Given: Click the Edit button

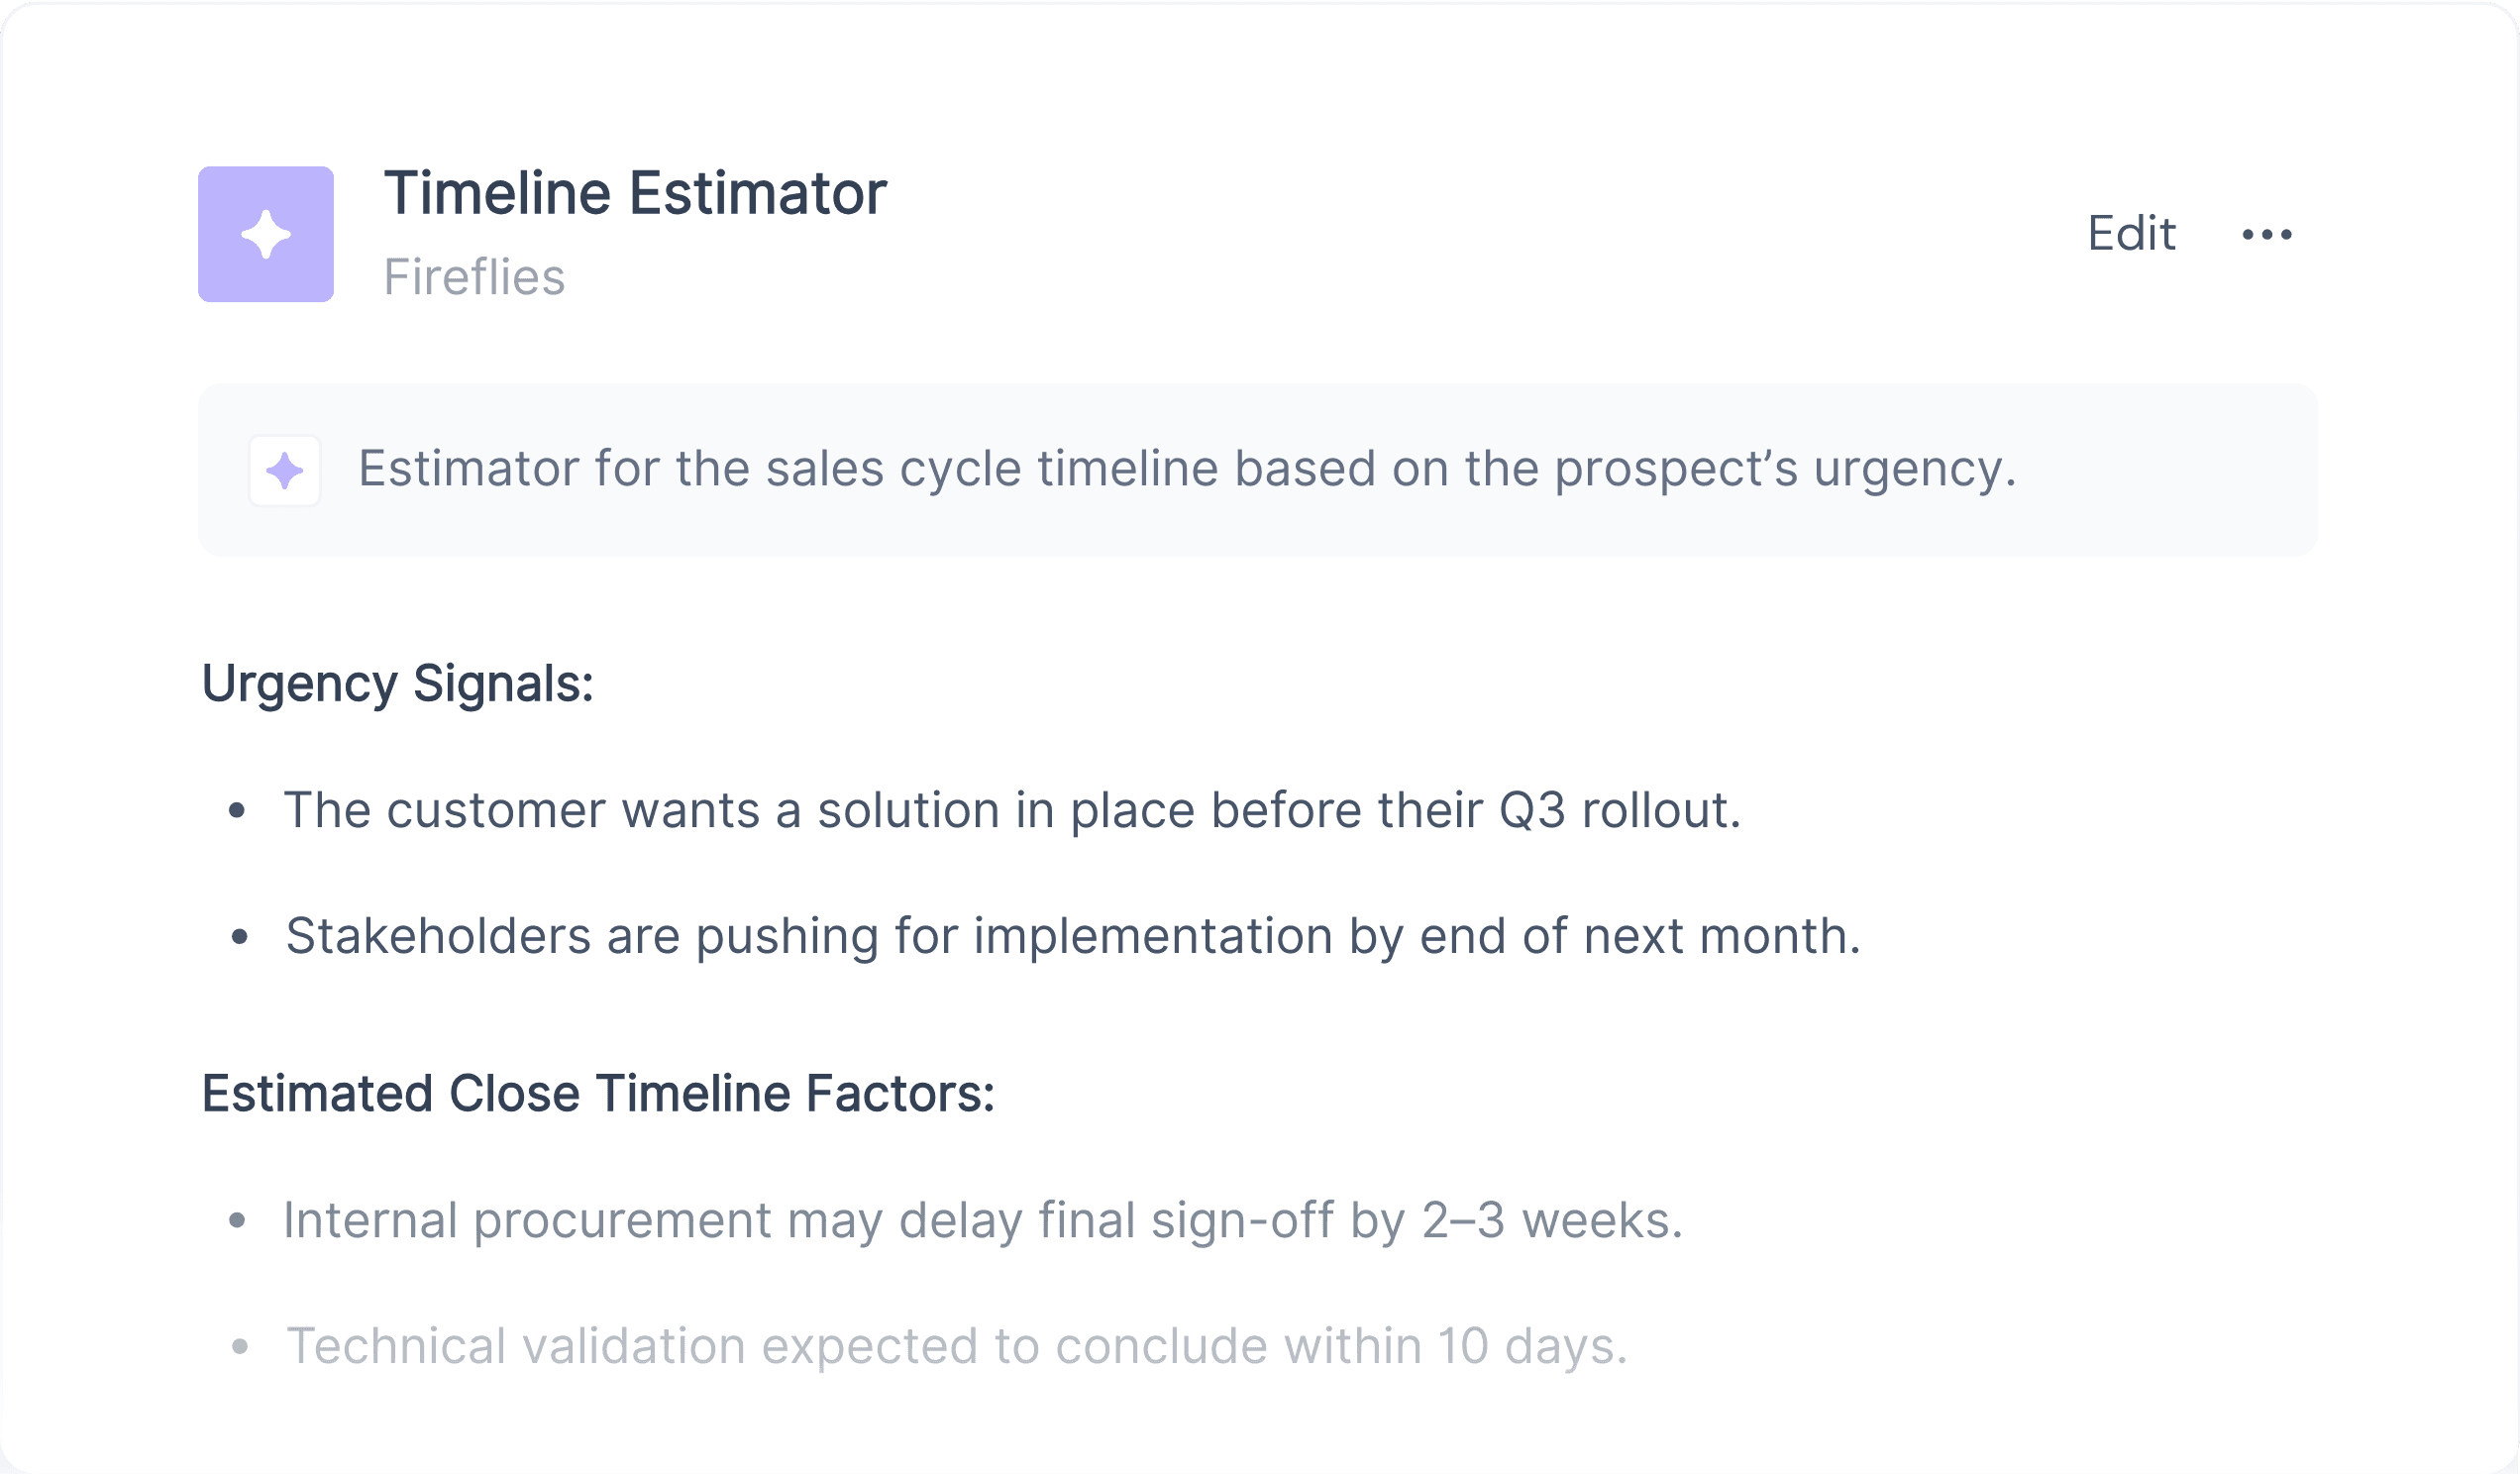Looking at the screenshot, I should click(2131, 234).
